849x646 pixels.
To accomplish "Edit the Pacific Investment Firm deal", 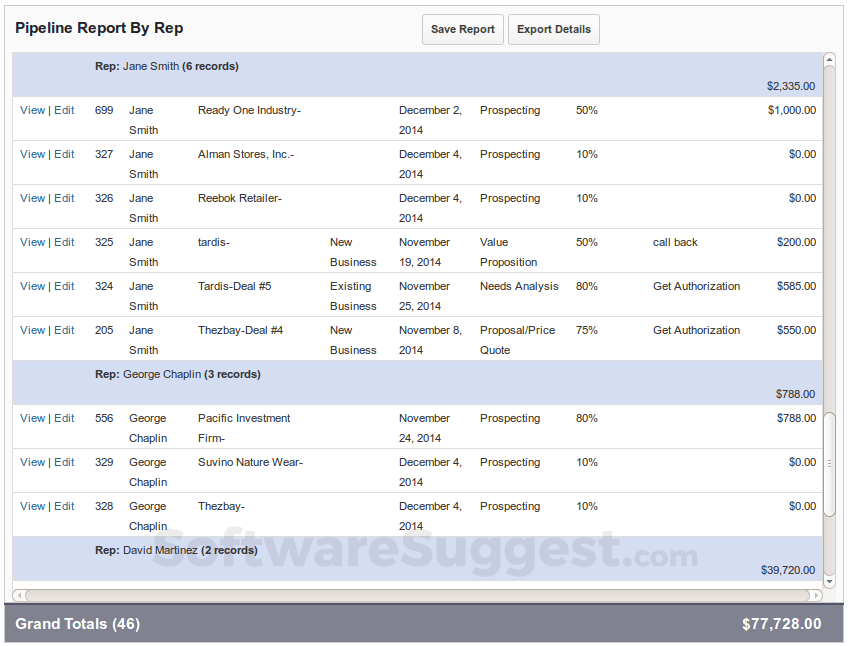I will pos(63,418).
